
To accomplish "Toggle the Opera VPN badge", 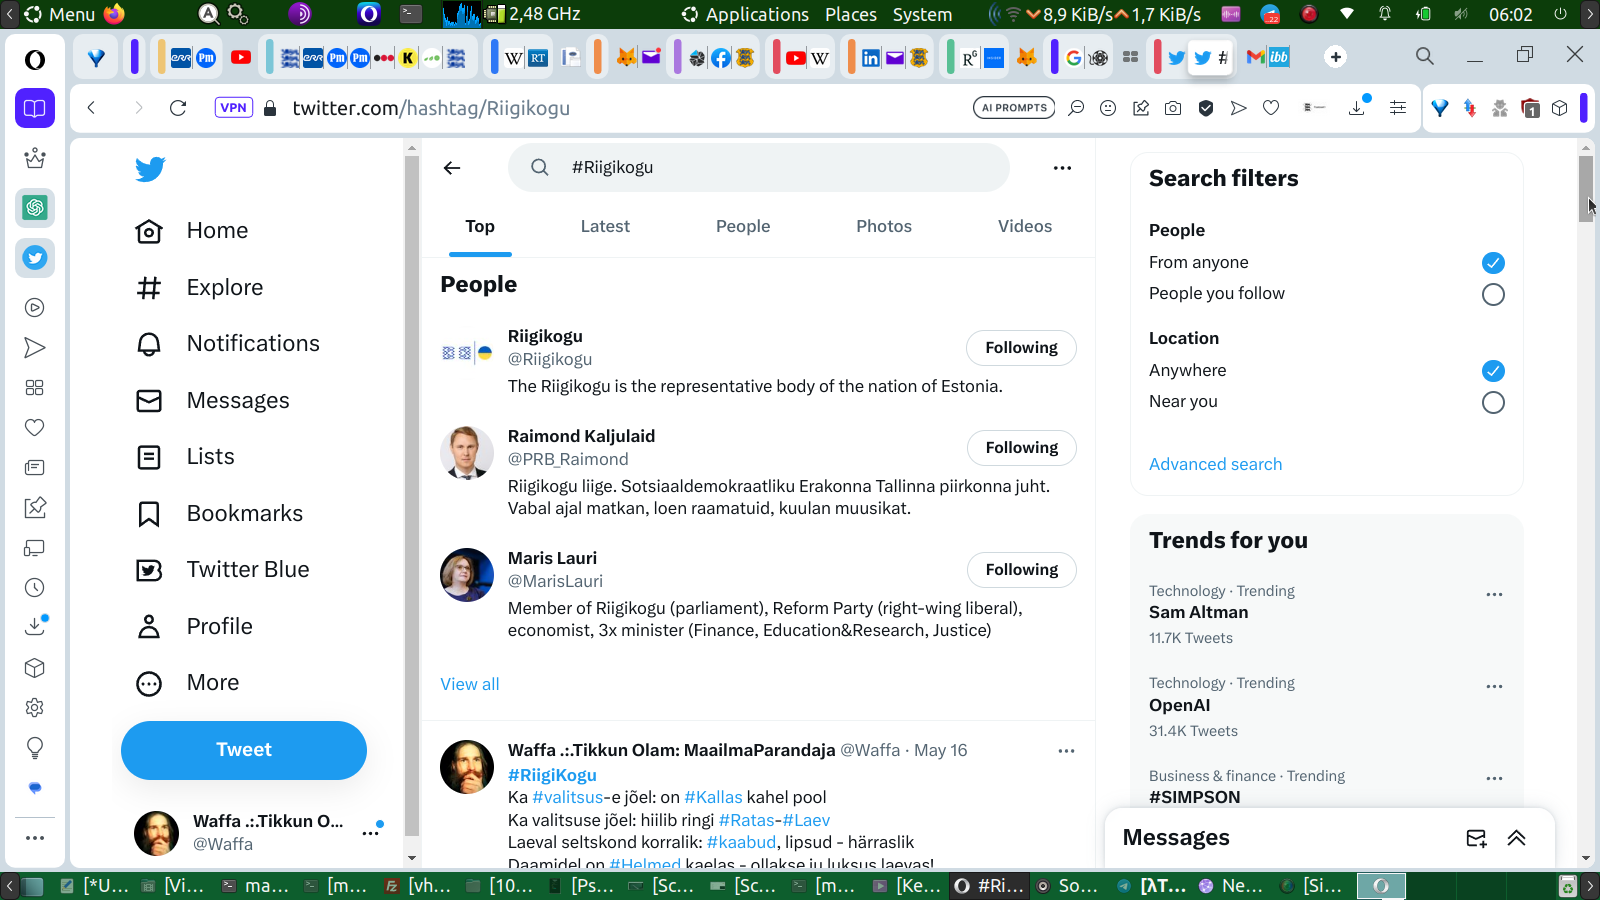I will 233,108.
